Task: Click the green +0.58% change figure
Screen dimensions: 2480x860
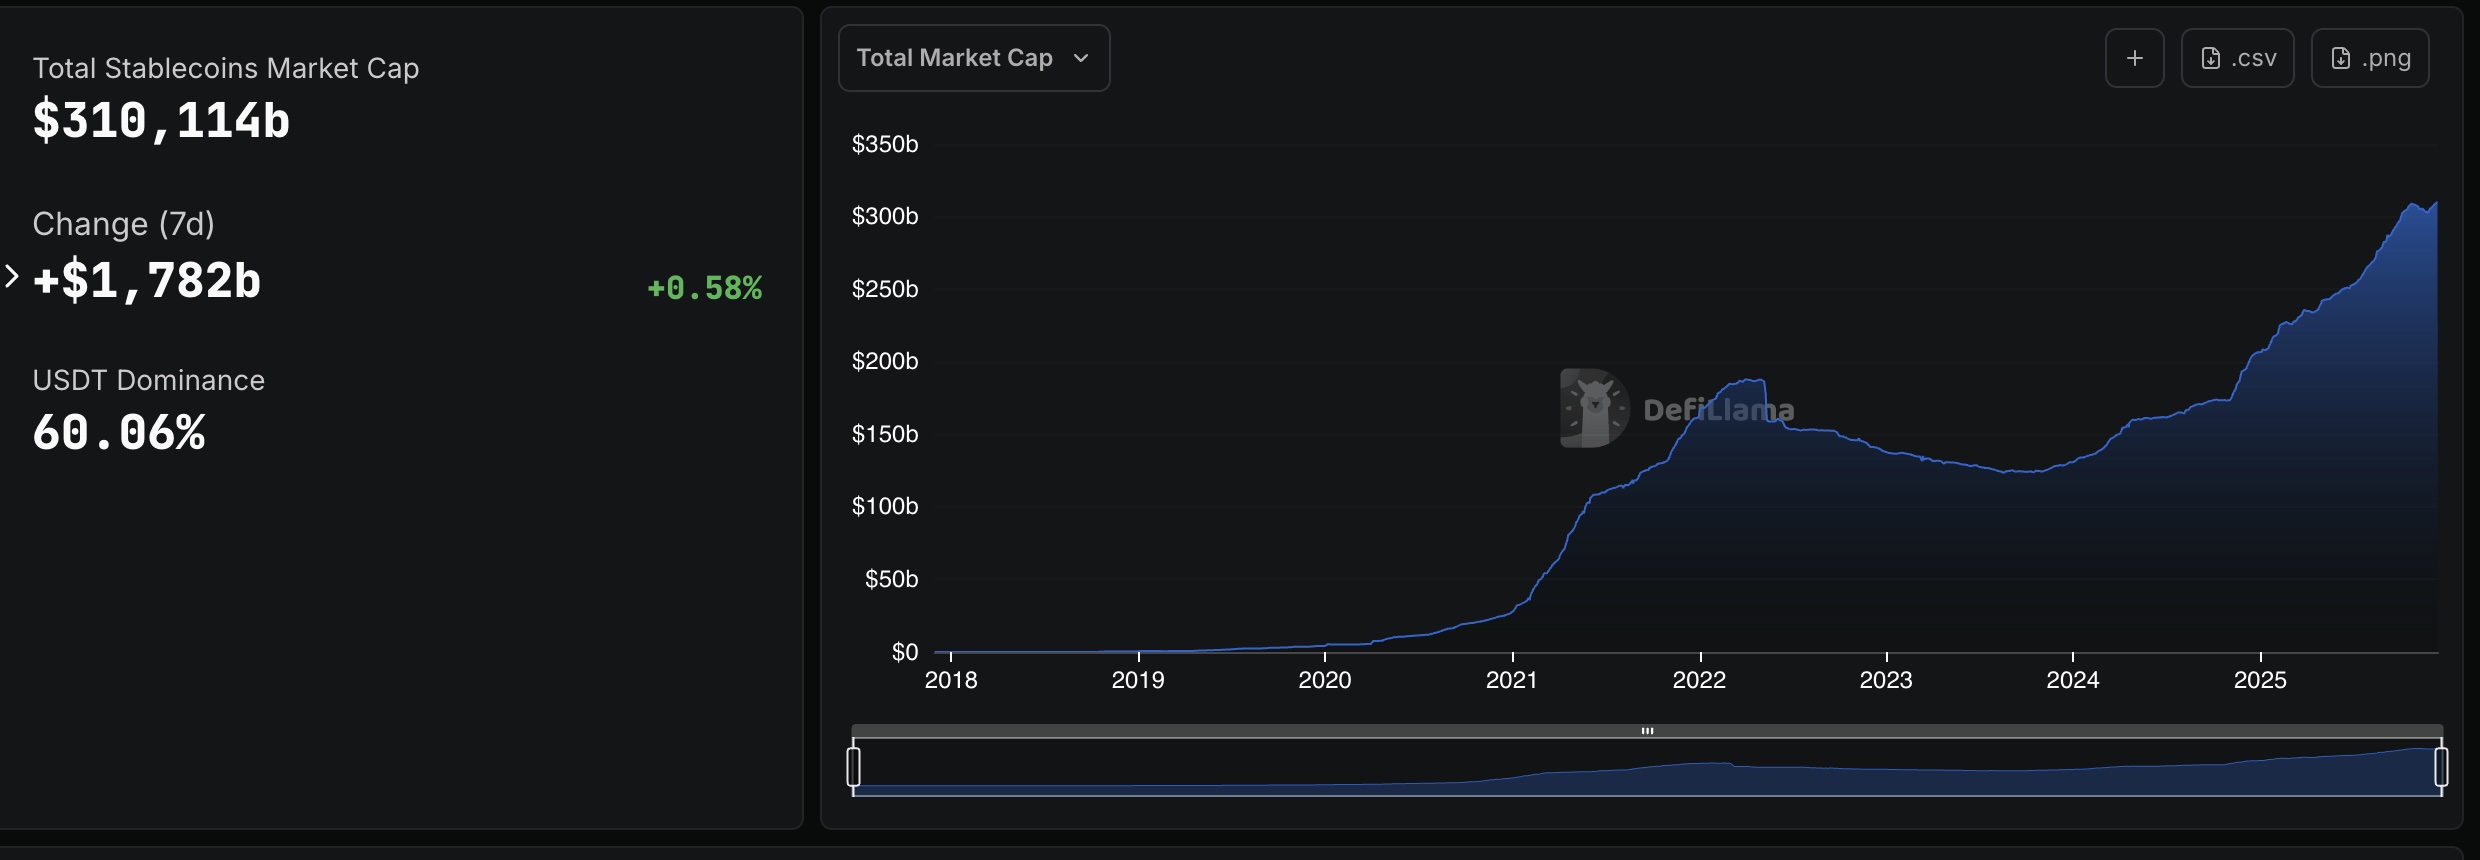Action: point(704,288)
